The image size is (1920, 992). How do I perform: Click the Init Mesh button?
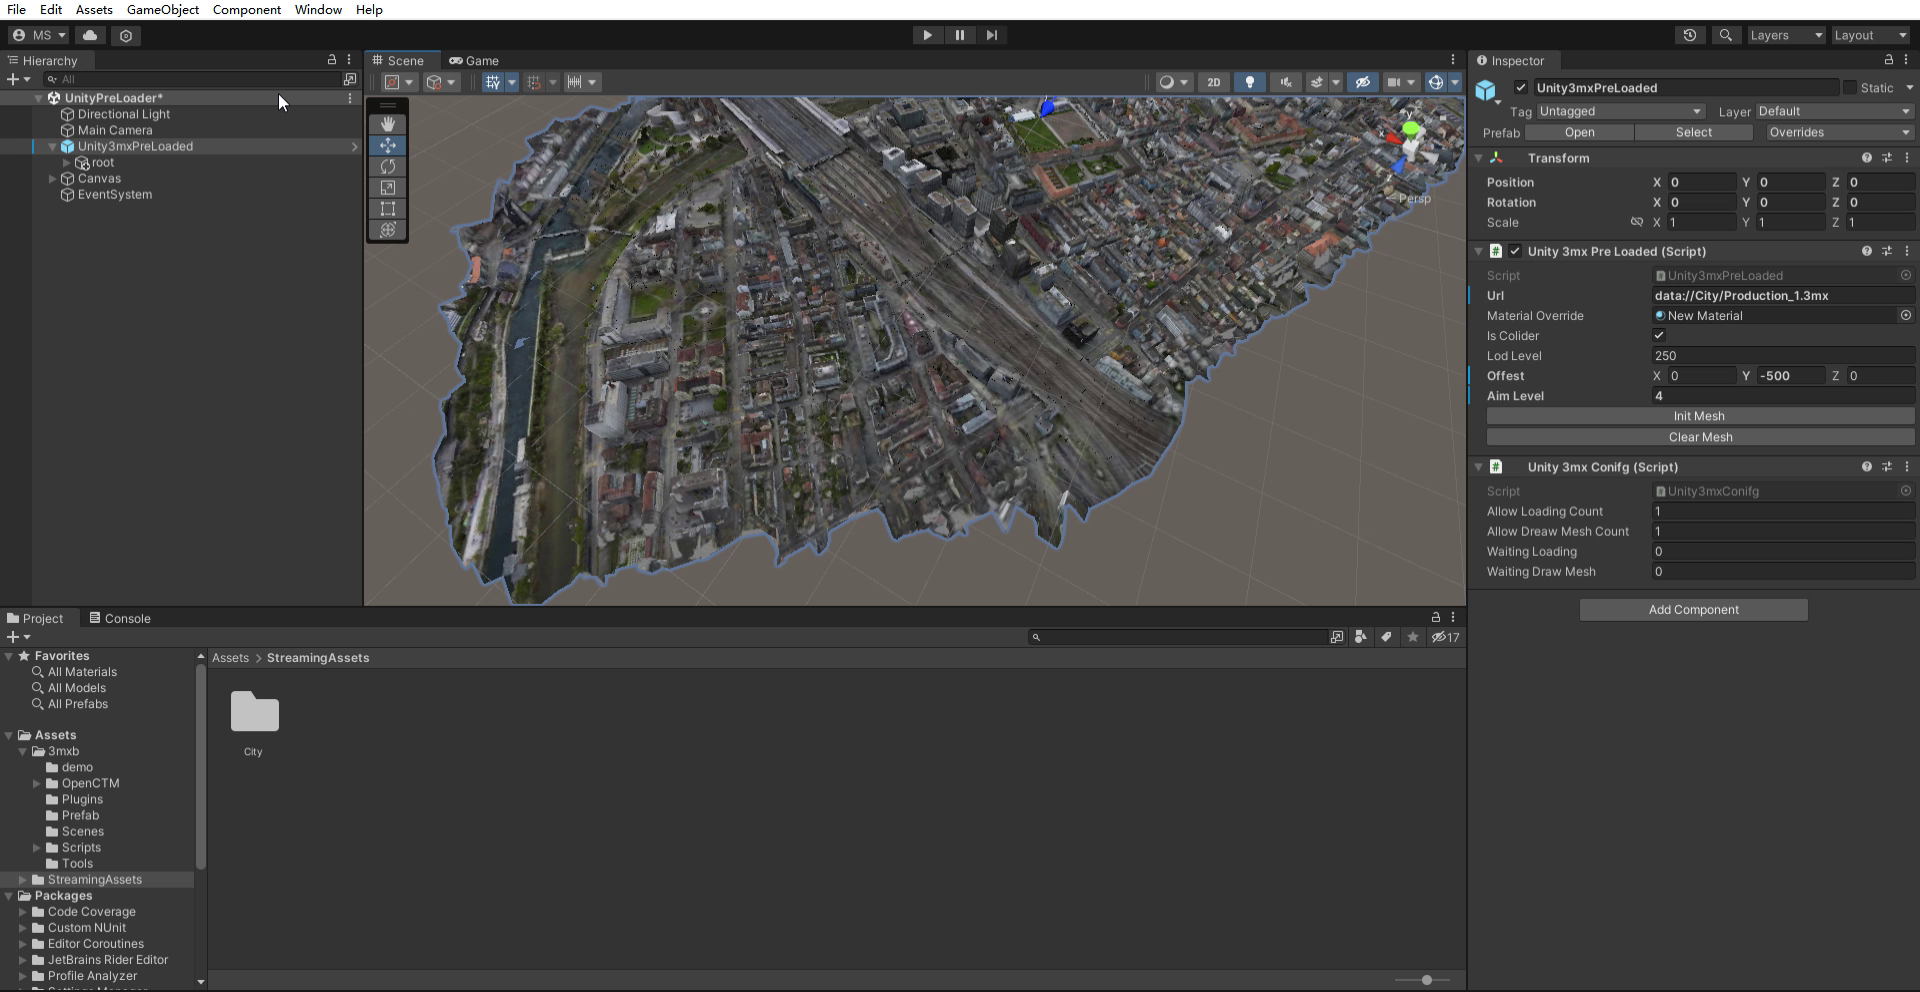(x=1700, y=416)
